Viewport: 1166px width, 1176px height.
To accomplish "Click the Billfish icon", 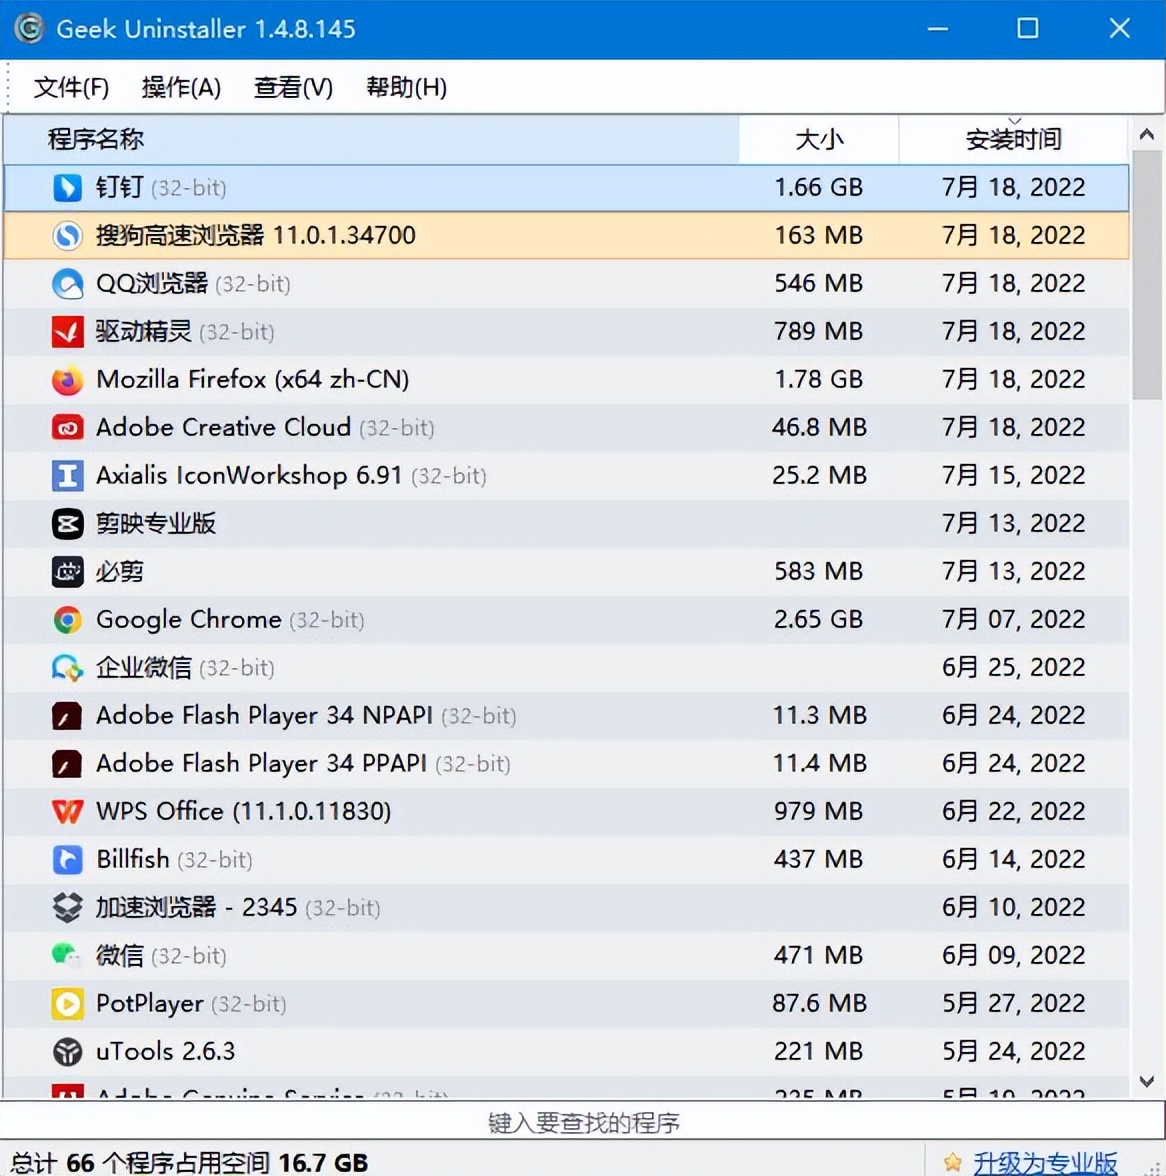I will point(67,860).
